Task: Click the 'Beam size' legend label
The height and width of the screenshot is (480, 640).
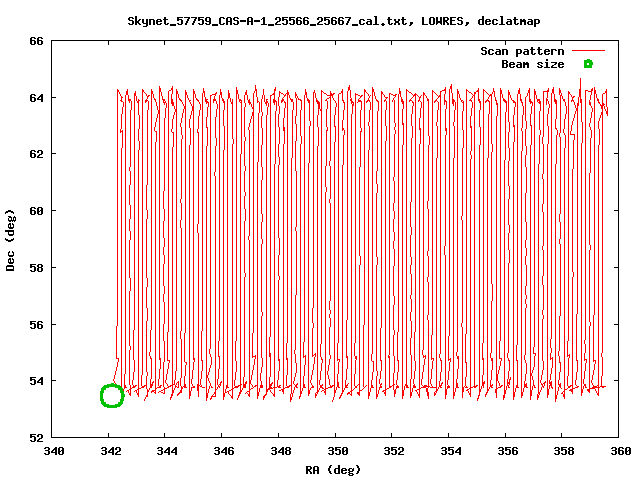Action: pos(533,64)
